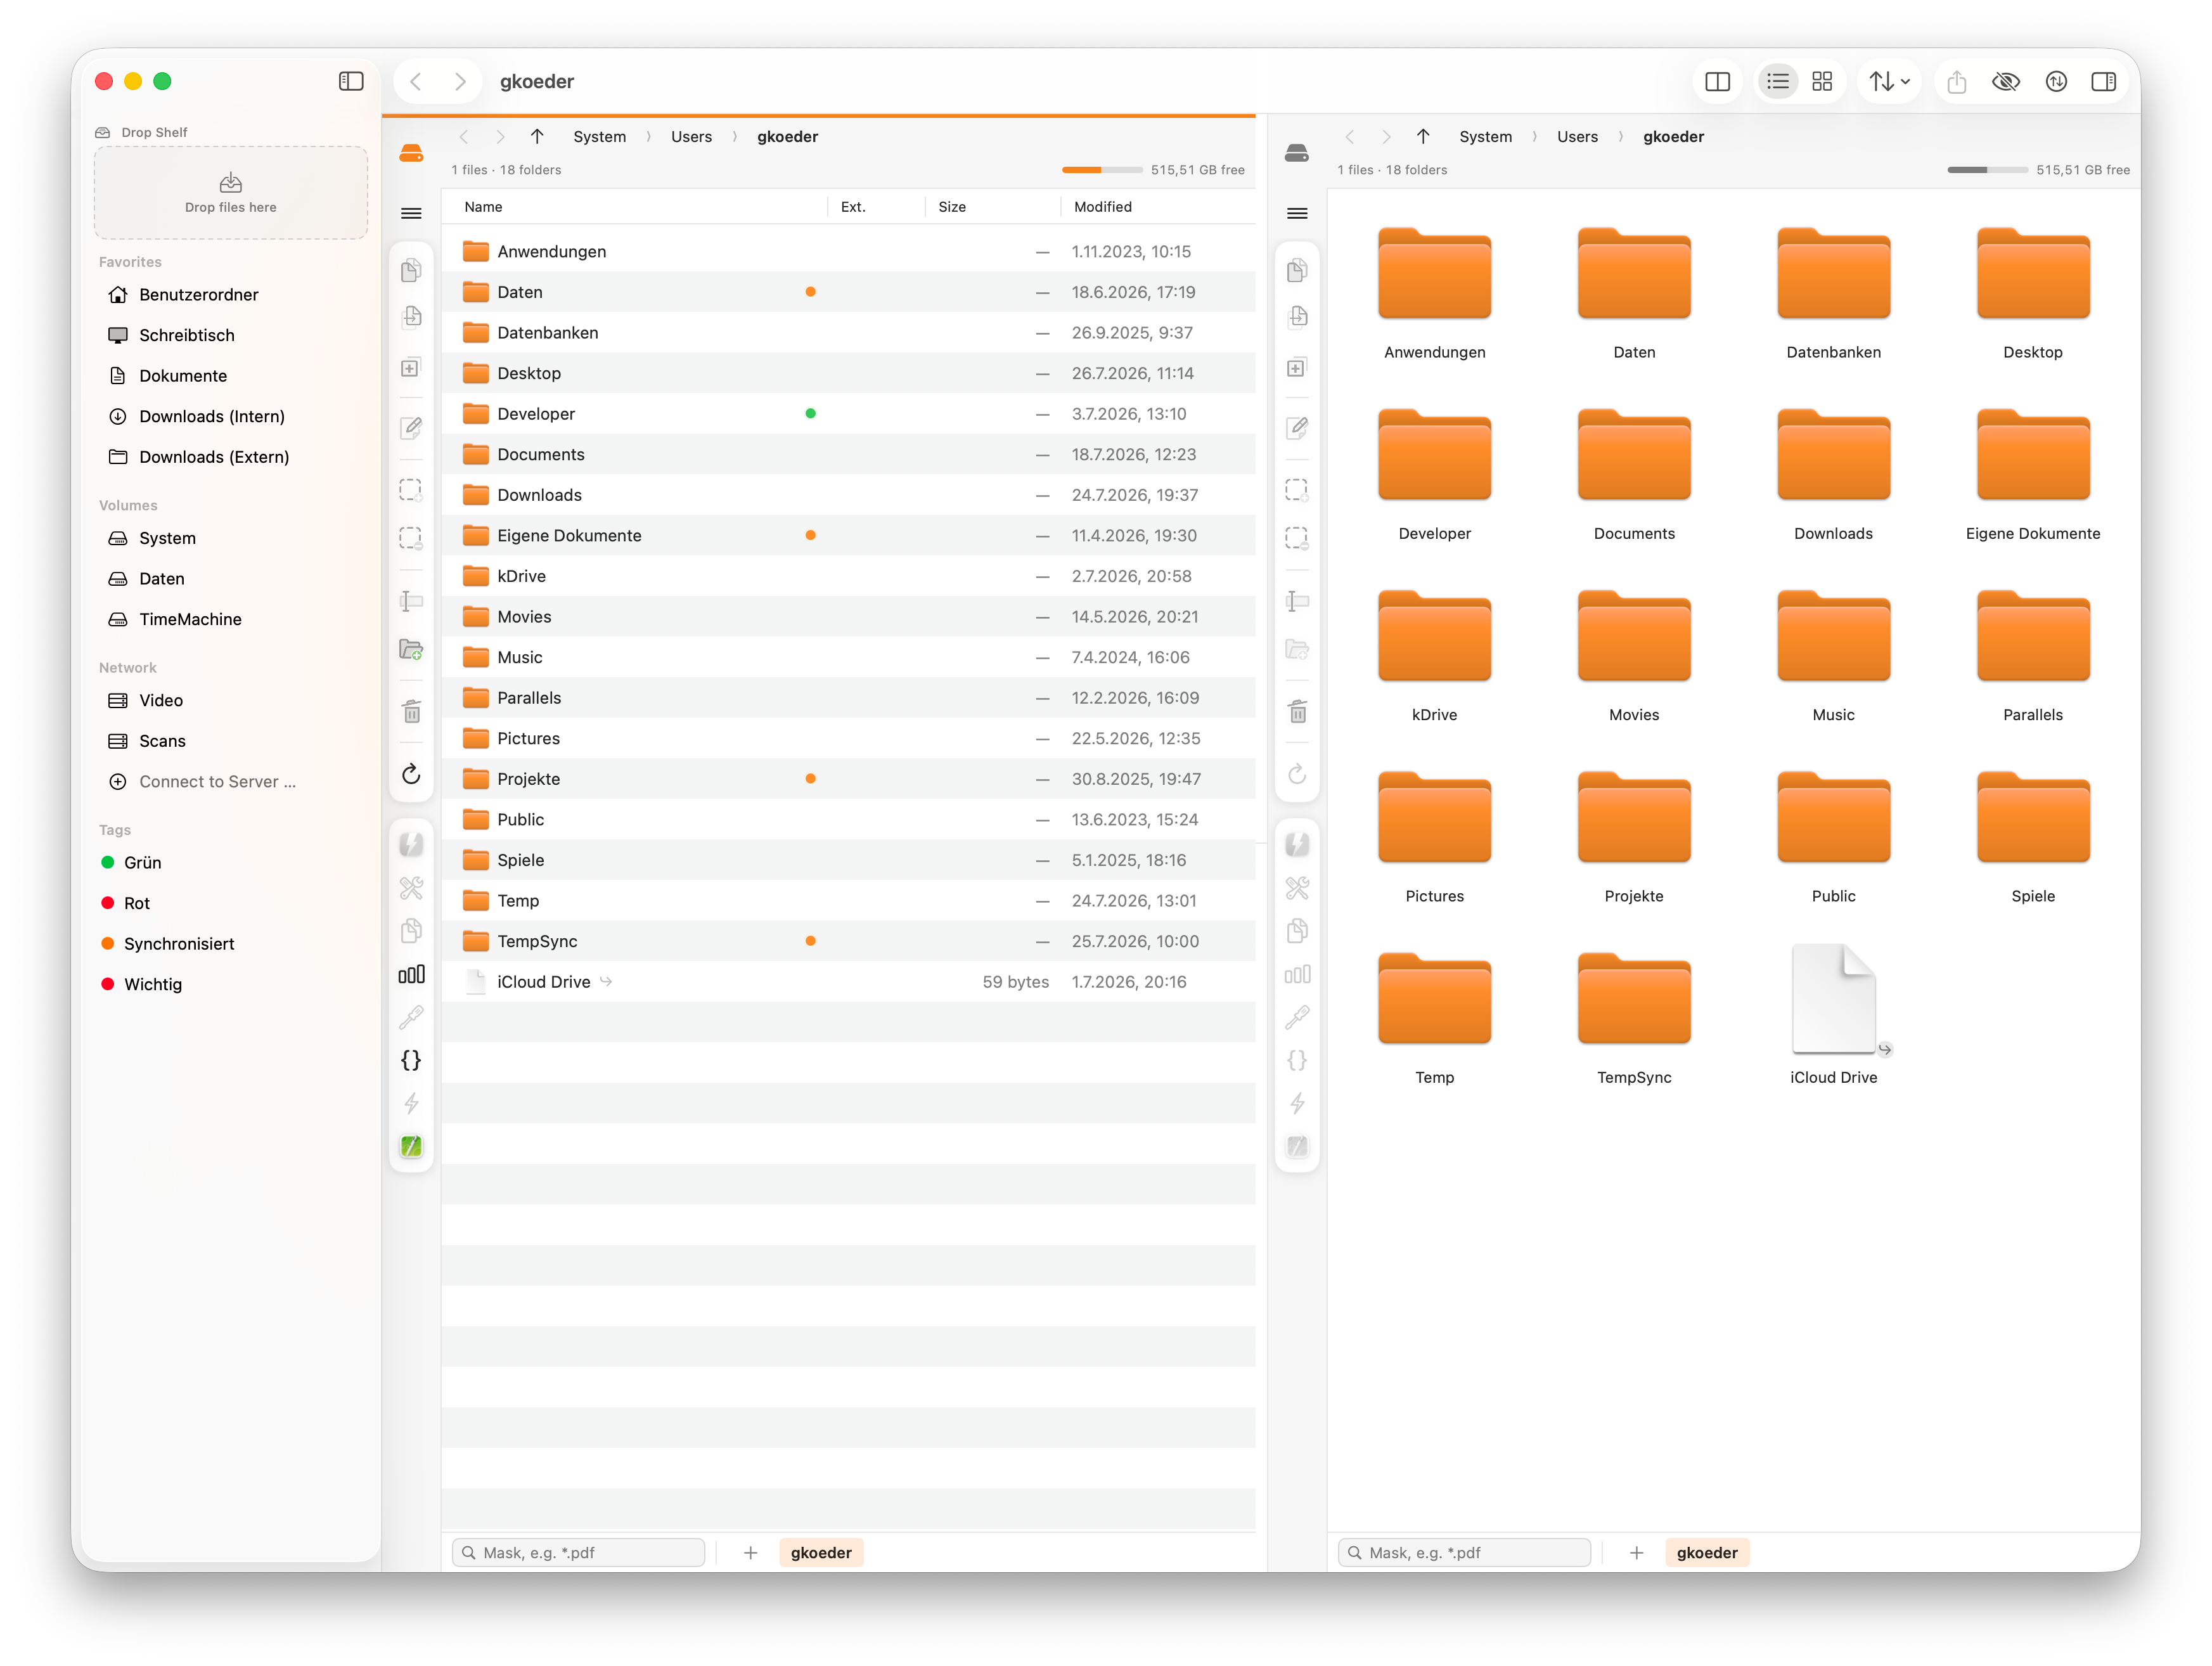The width and height of the screenshot is (2212, 1666).
Task: Click the copy files icon in left pane toolbar
Action: point(411,271)
